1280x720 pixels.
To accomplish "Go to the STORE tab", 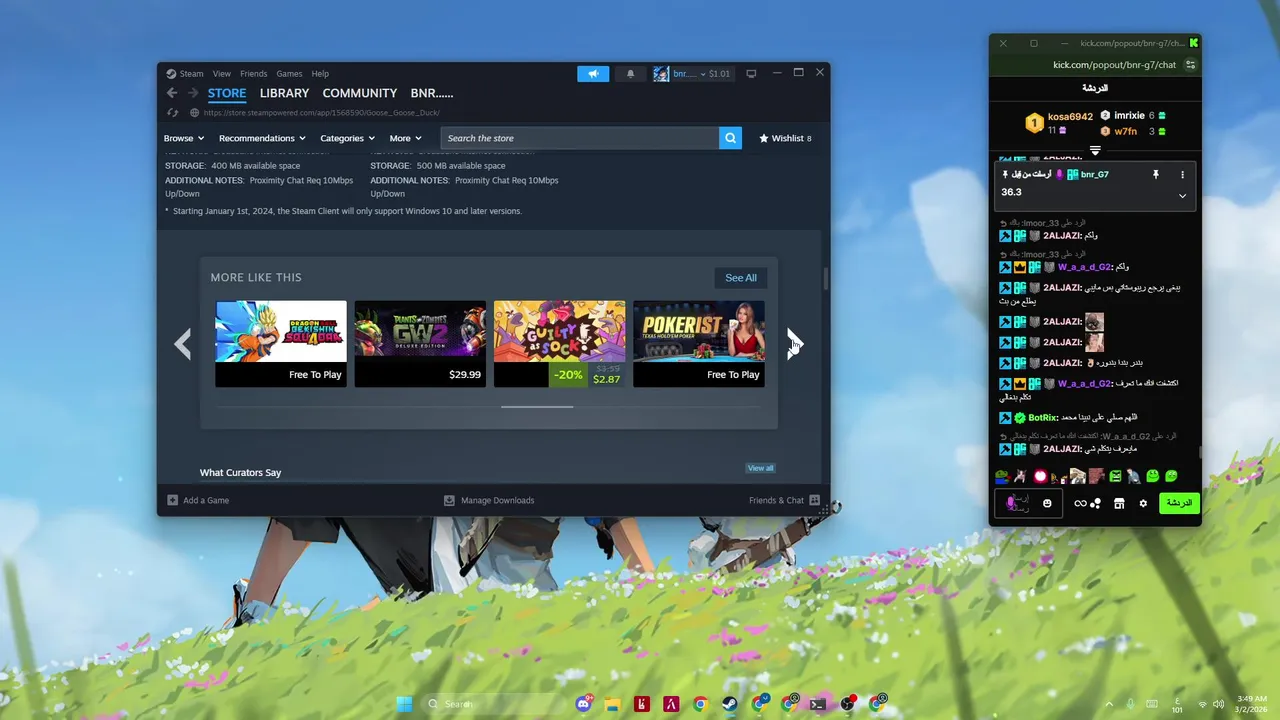I will tap(227, 93).
